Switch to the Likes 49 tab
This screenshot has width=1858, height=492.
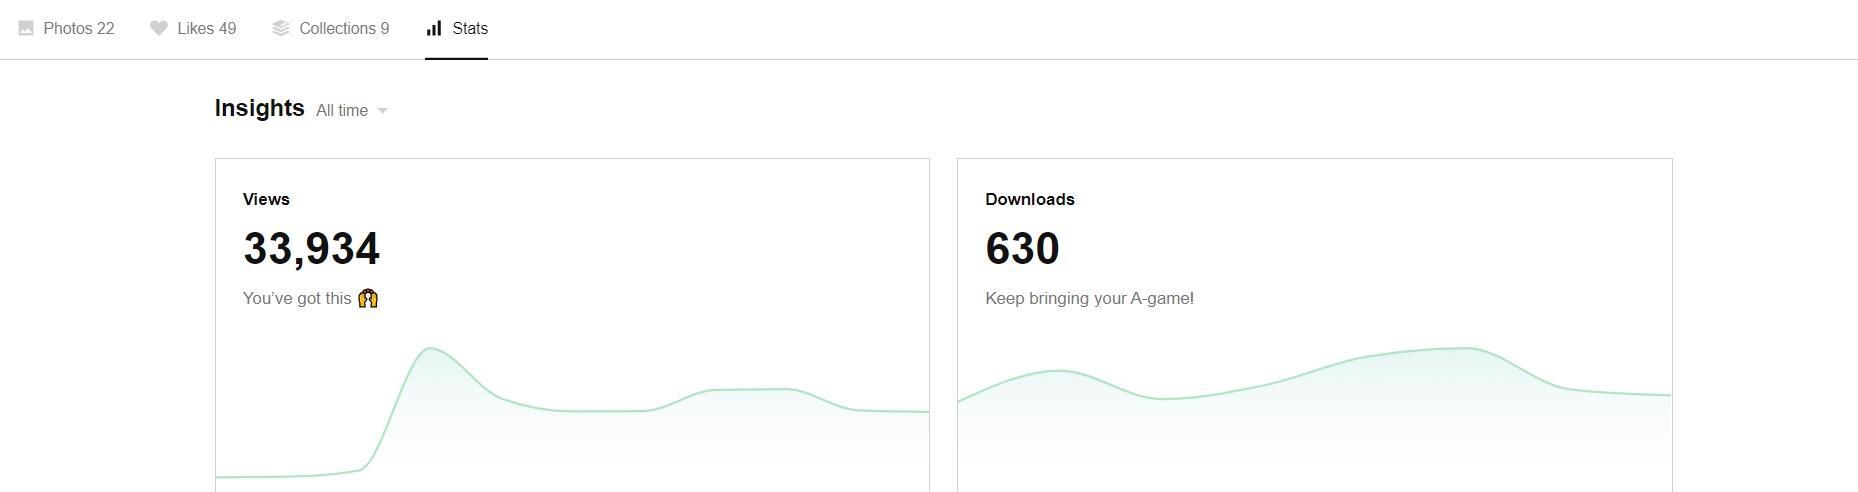pyautogui.click(x=206, y=28)
